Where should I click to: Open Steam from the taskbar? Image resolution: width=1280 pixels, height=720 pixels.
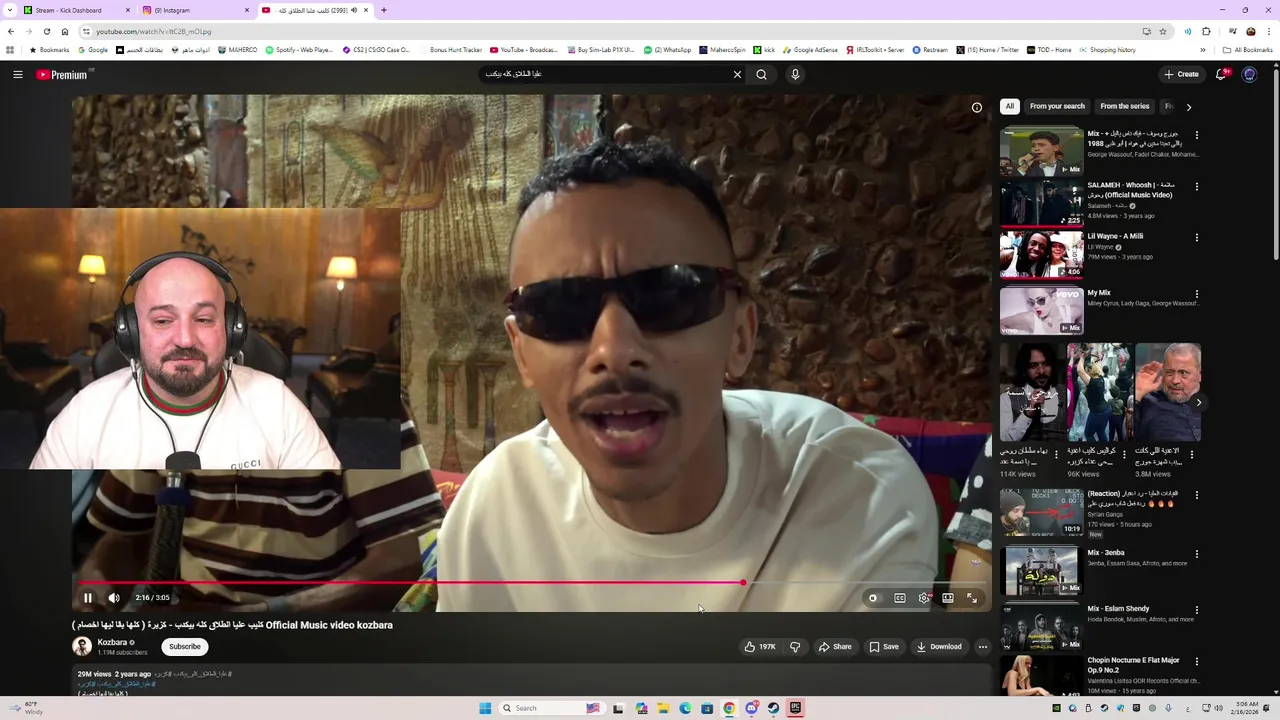point(773,708)
